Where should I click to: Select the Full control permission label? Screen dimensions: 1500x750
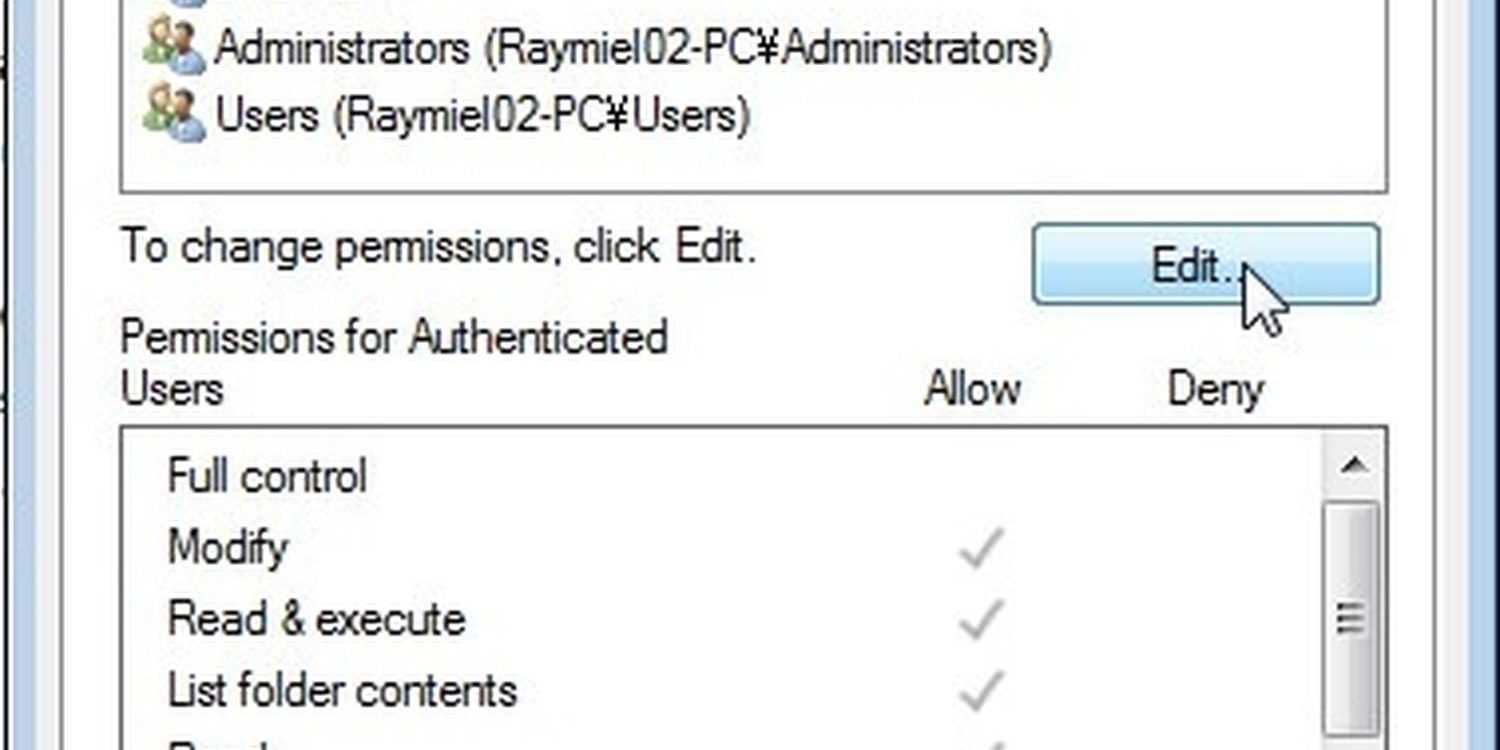[x=267, y=476]
